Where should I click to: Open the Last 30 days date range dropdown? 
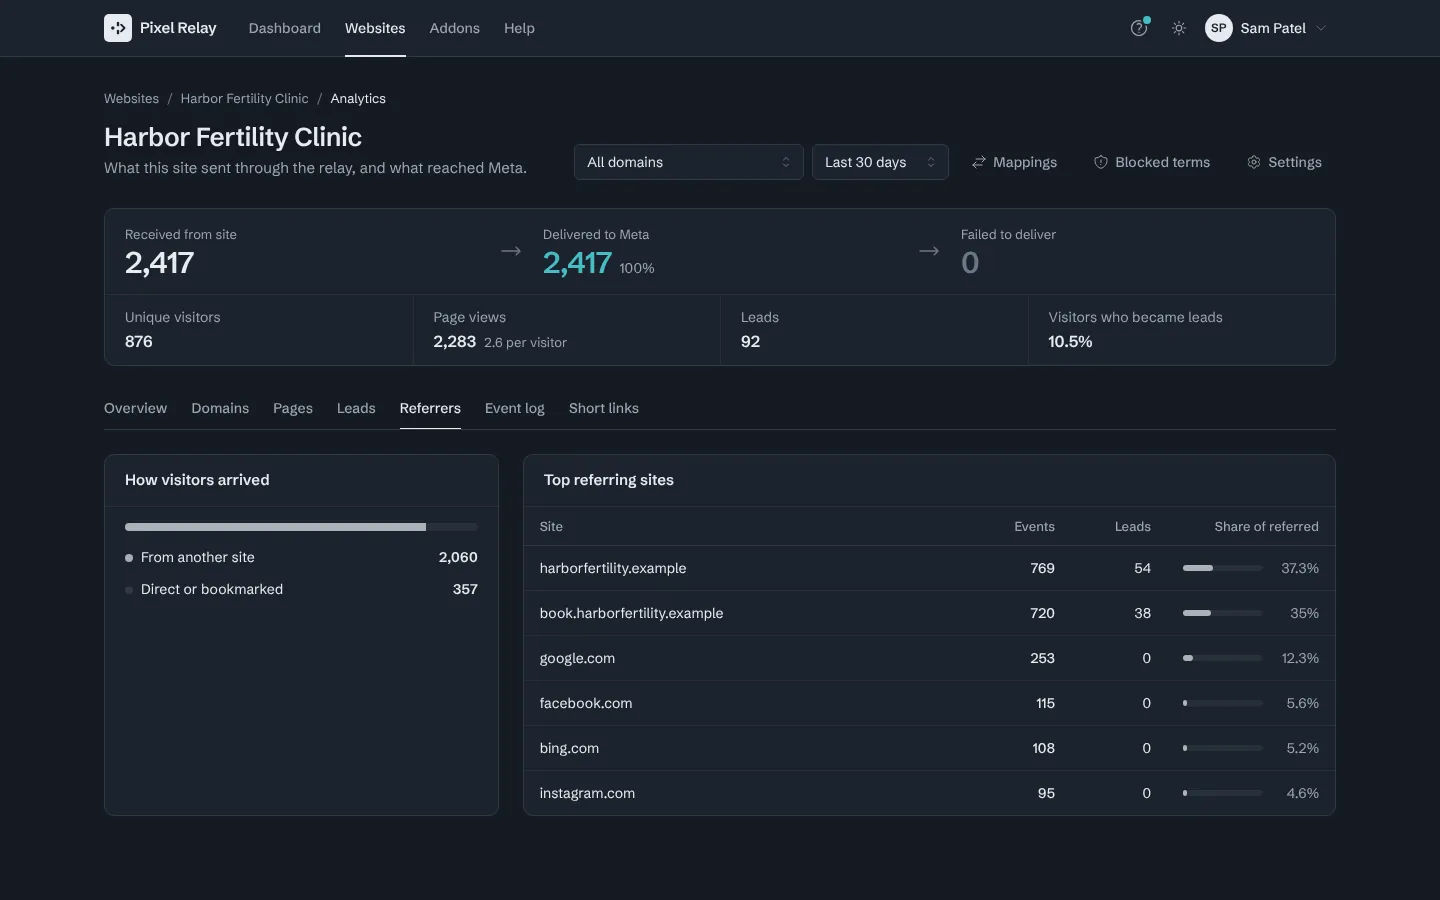(880, 162)
